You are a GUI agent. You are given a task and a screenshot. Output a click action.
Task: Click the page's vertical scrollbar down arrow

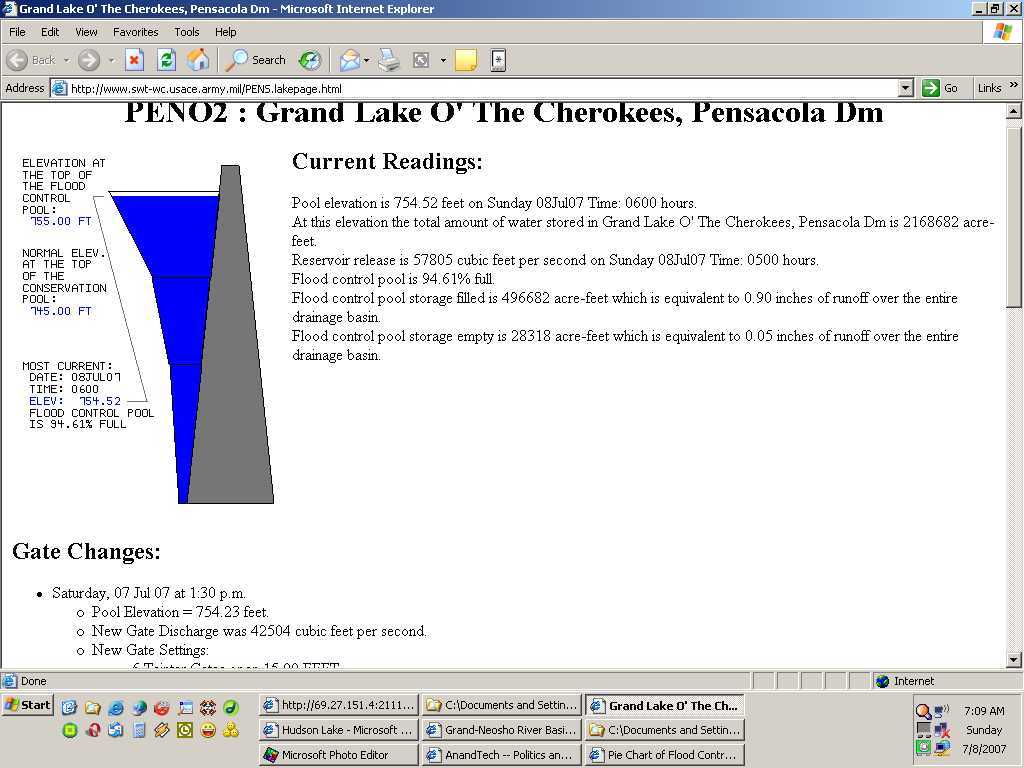click(x=1013, y=659)
